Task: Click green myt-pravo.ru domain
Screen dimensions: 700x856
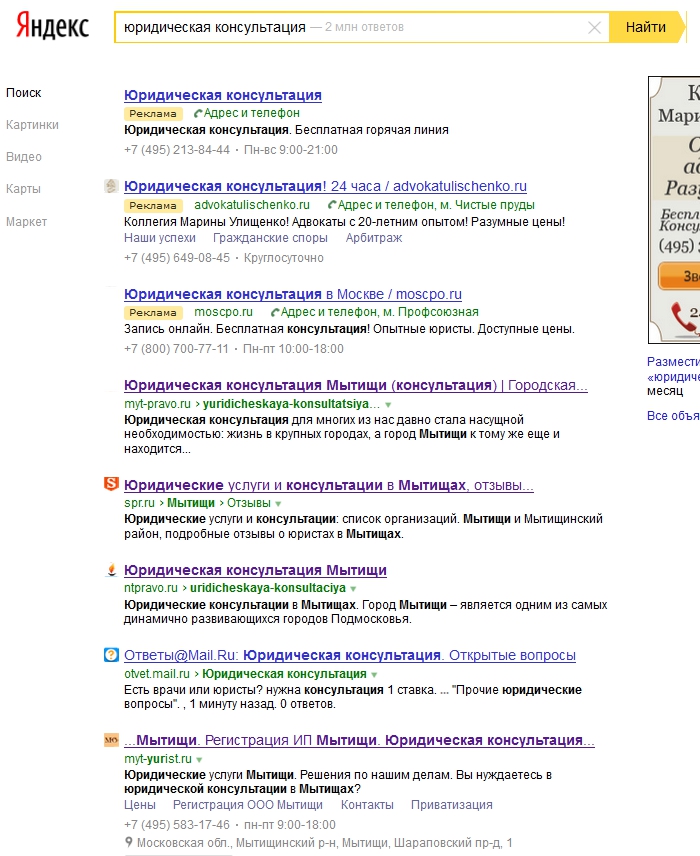Action: point(157,404)
